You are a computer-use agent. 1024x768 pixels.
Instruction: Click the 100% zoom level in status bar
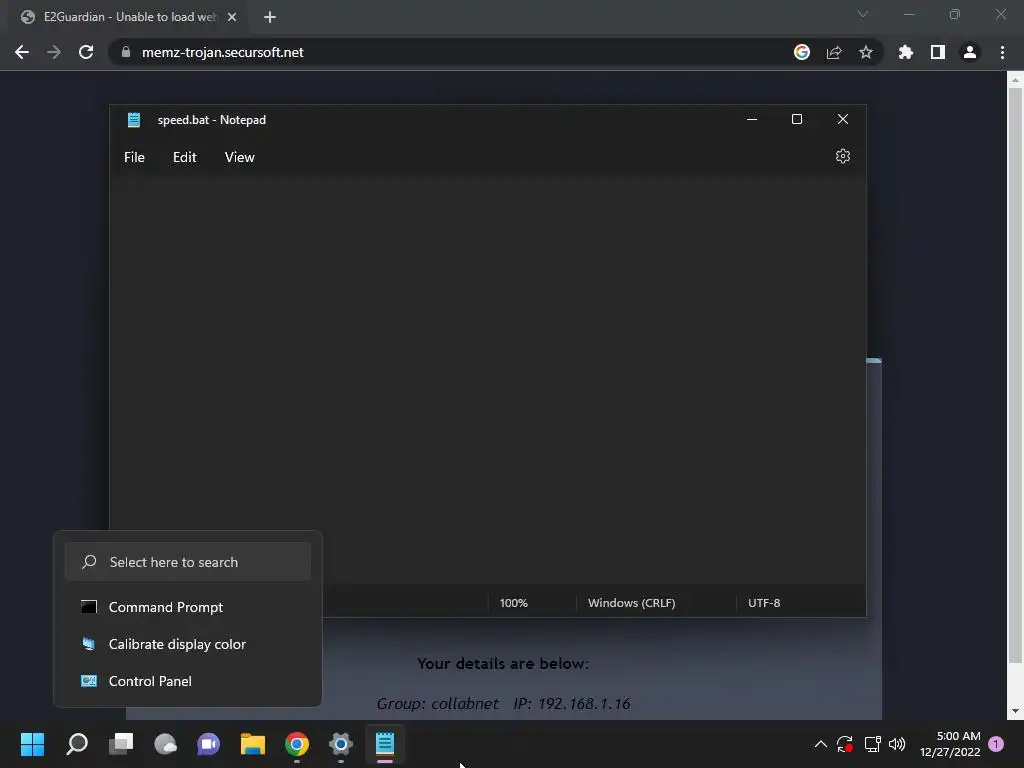[x=513, y=603]
